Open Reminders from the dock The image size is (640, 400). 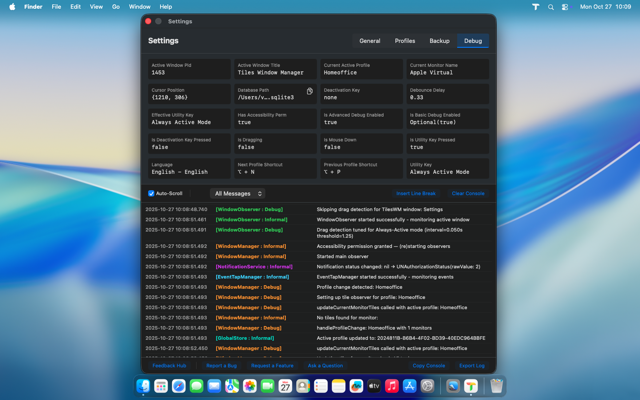(x=320, y=385)
